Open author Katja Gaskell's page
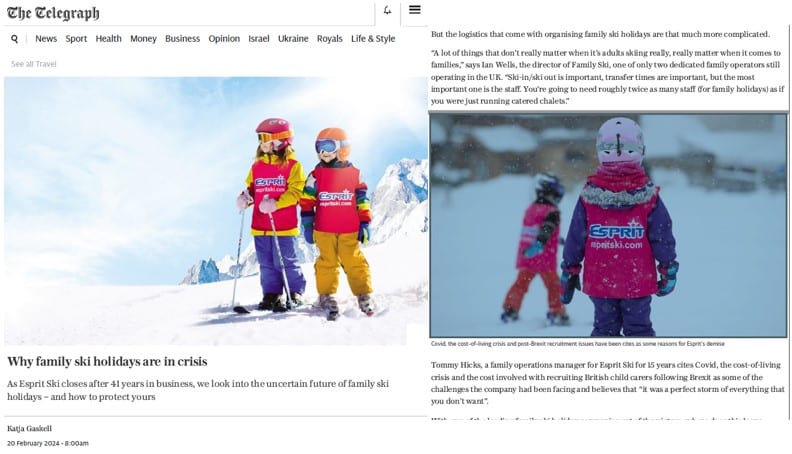 (x=31, y=428)
